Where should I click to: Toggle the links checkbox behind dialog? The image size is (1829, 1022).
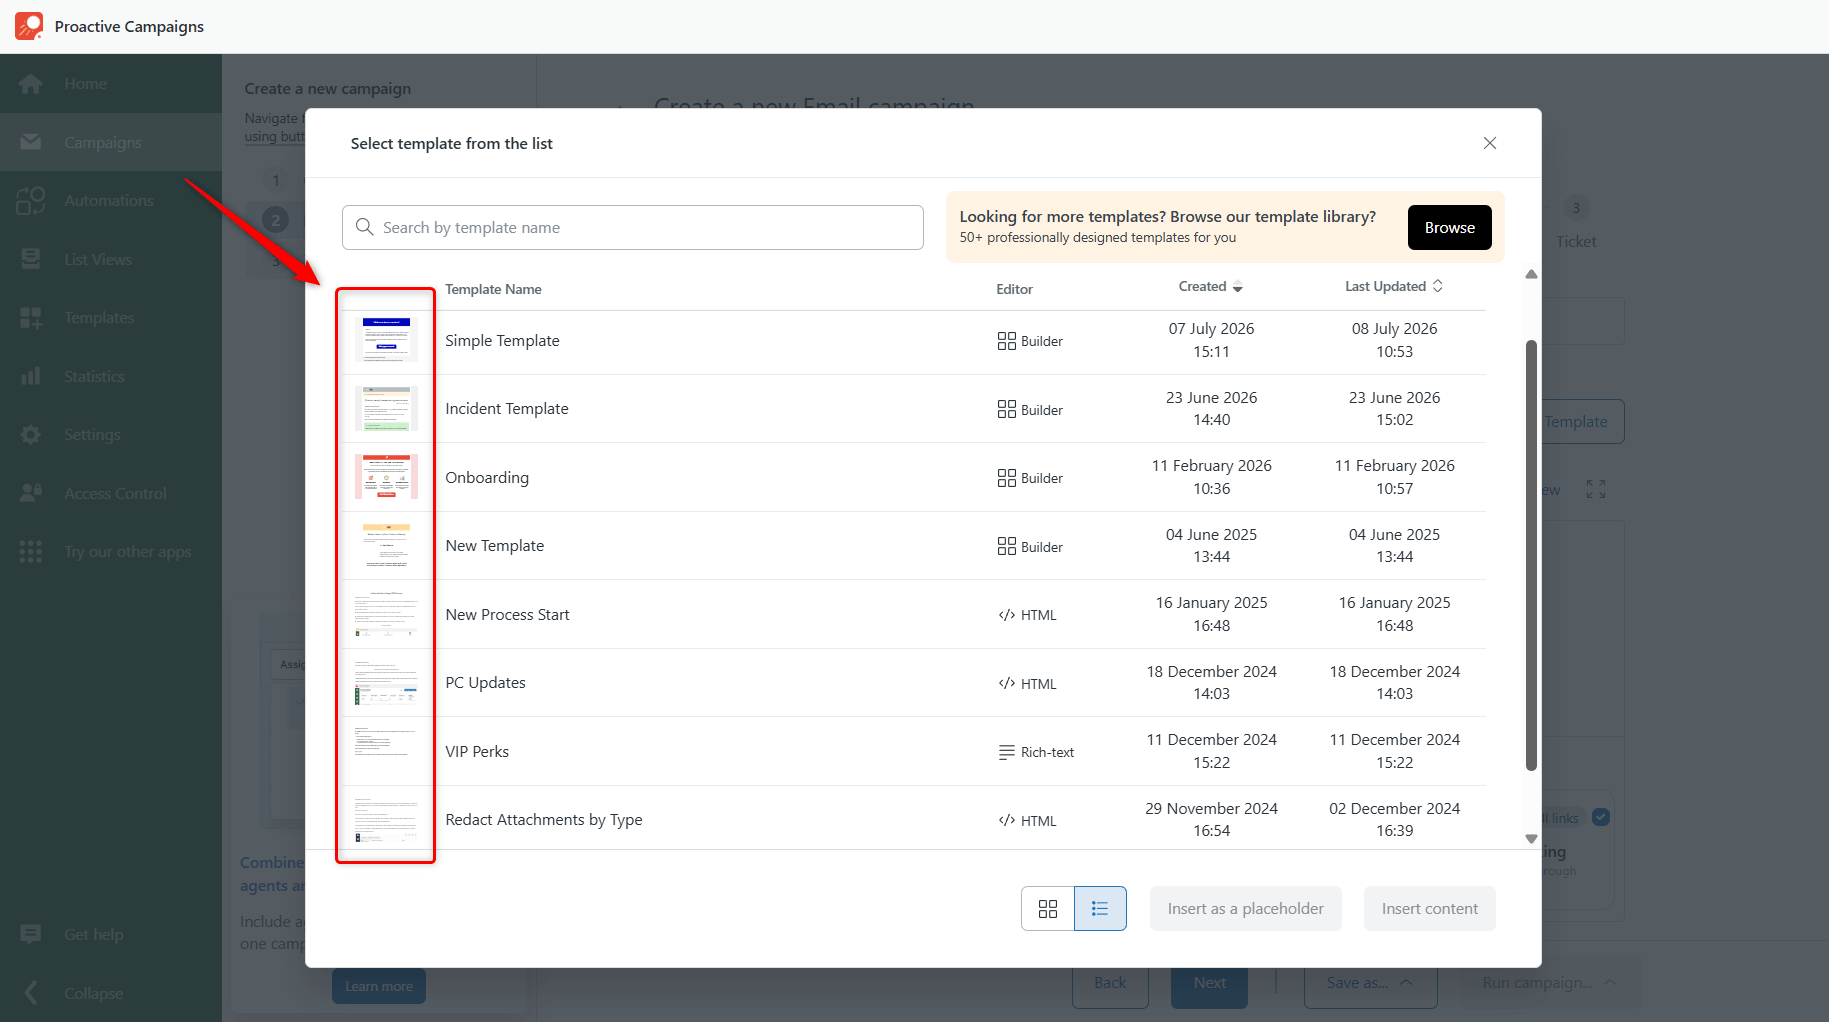click(x=1601, y=817)
